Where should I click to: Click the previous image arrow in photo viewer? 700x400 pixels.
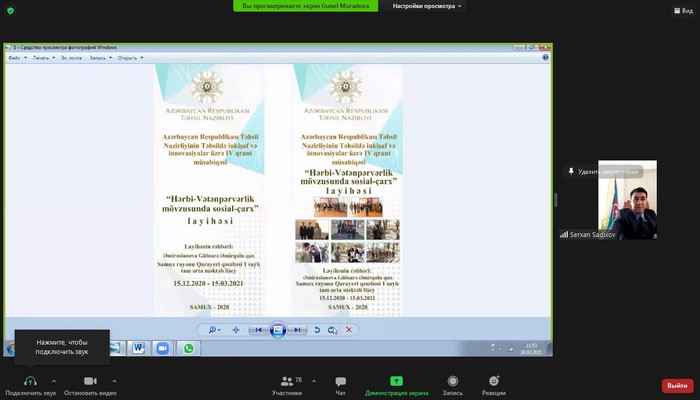coord(258,329)
